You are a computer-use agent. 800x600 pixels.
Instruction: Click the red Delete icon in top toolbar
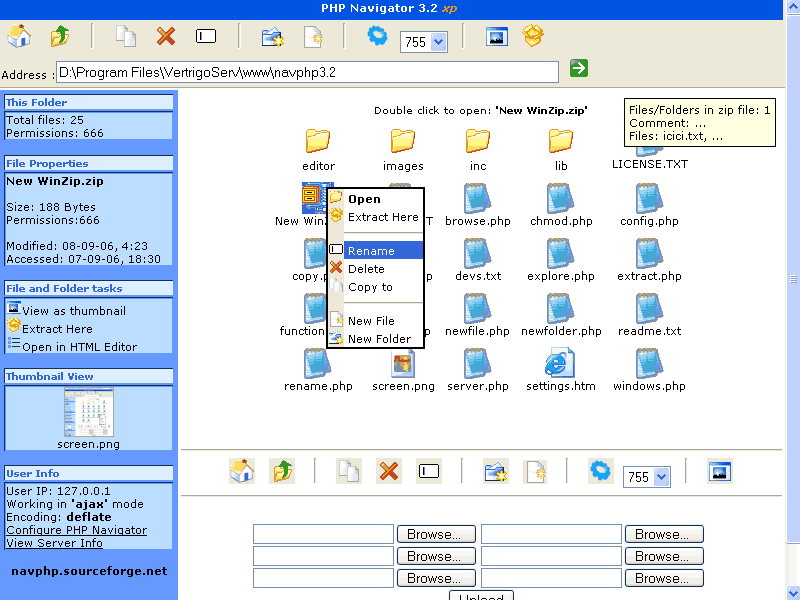click(166, 36)
